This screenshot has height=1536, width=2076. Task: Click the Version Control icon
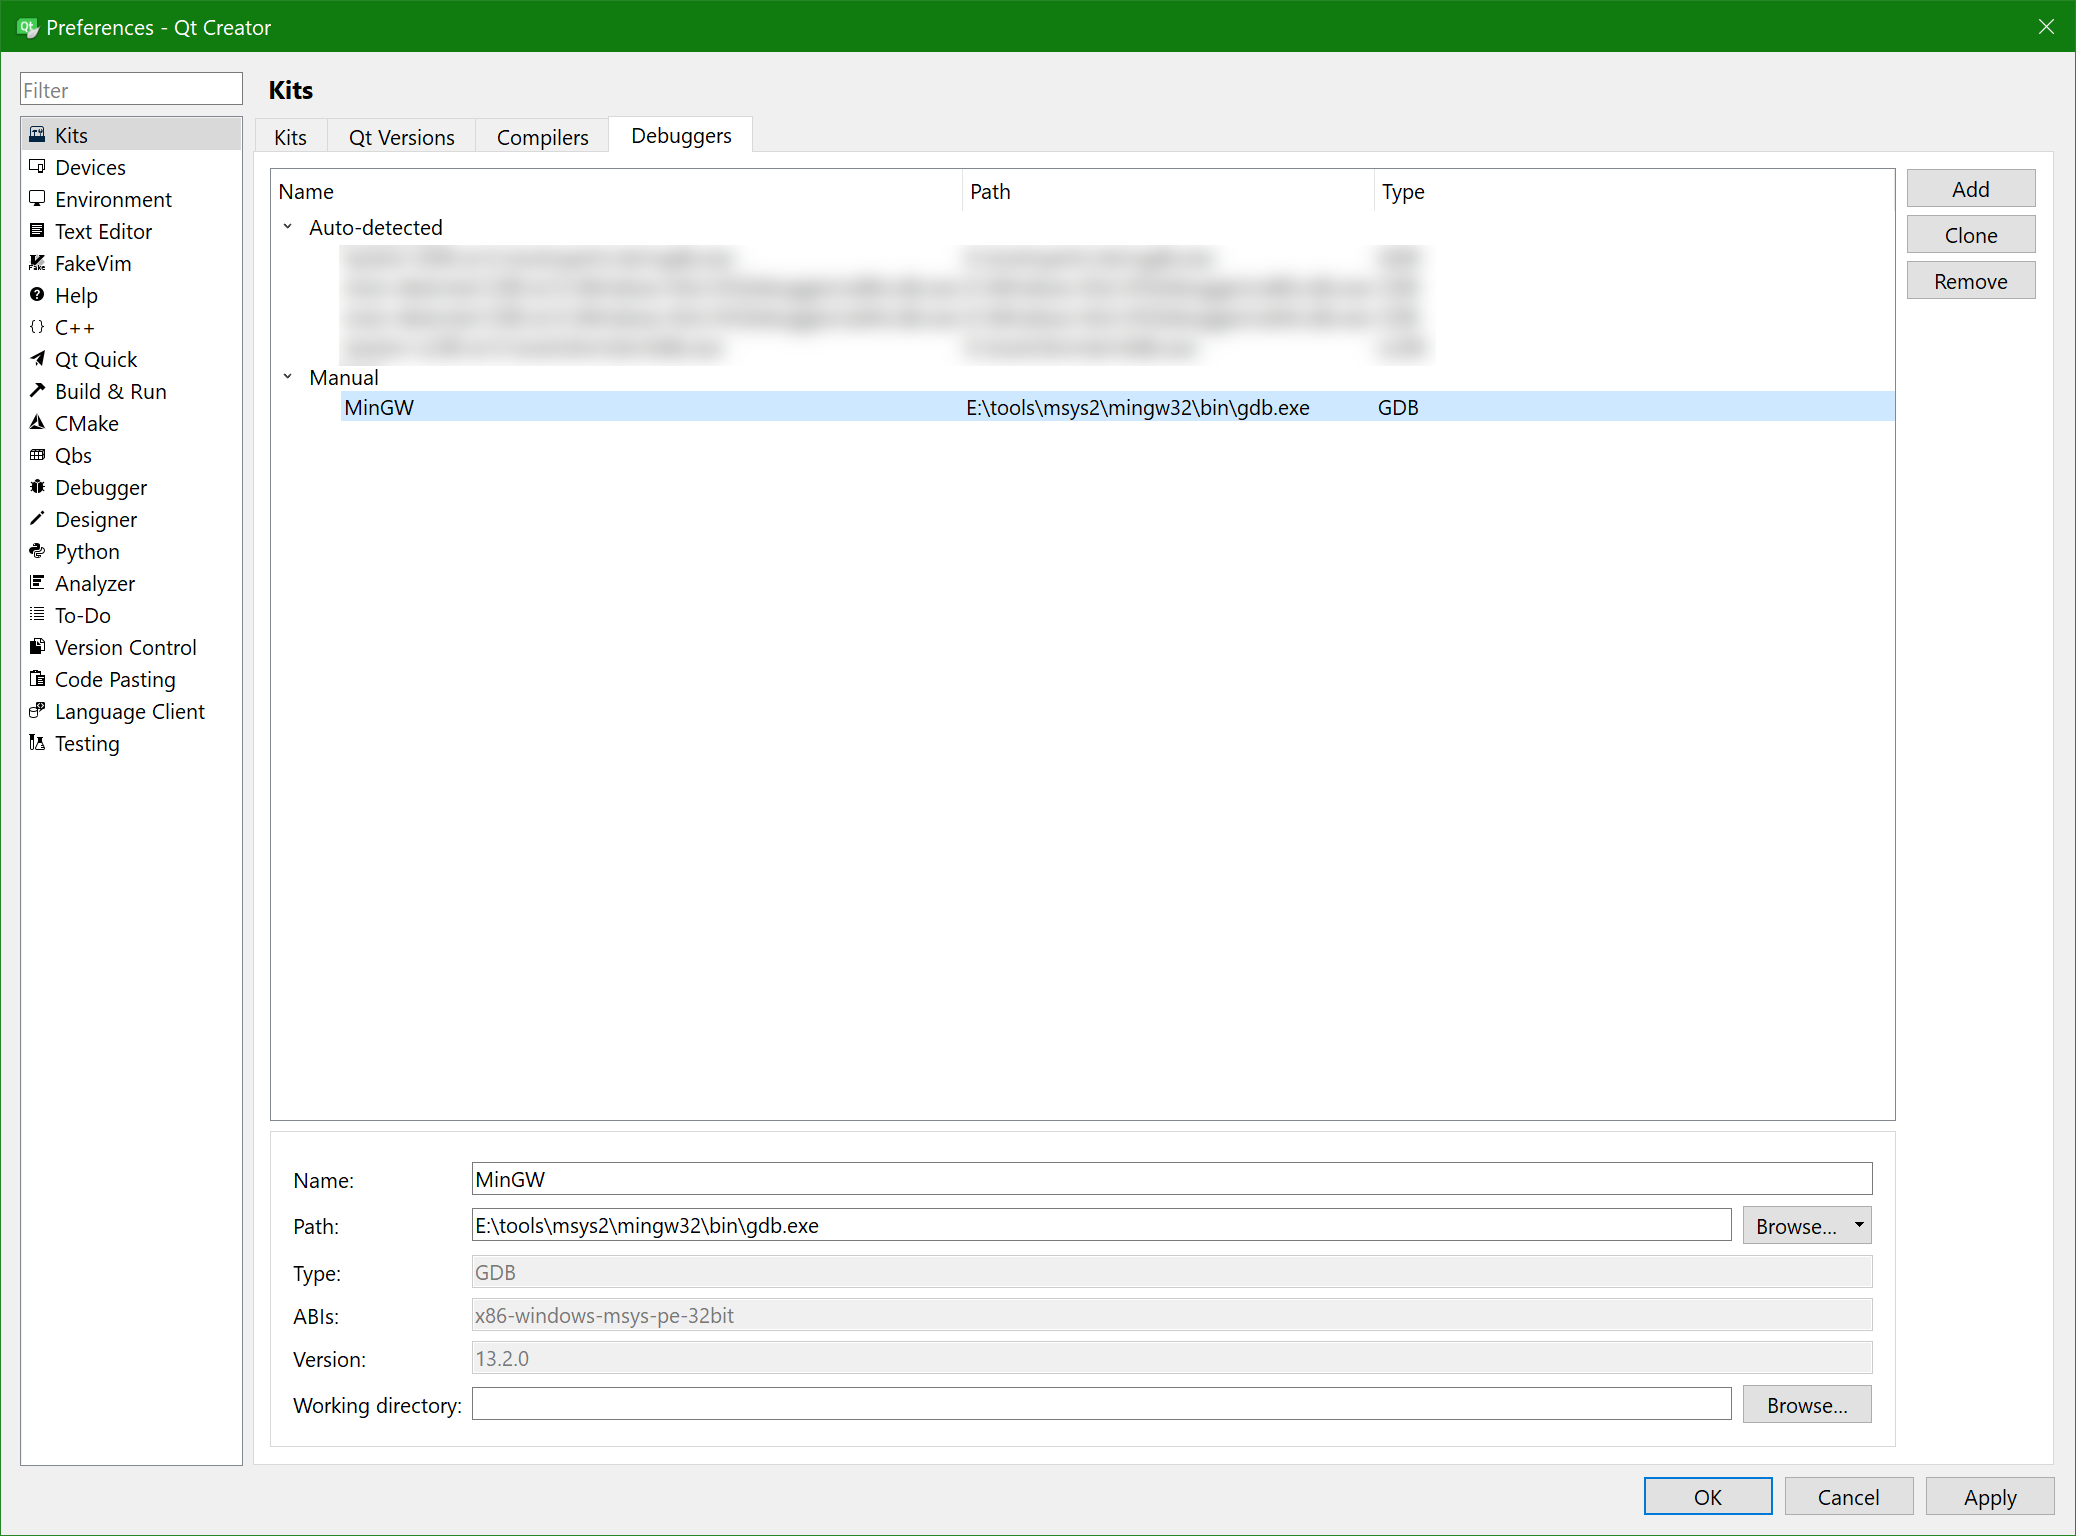pyautogui.click(x=37, y=646)
